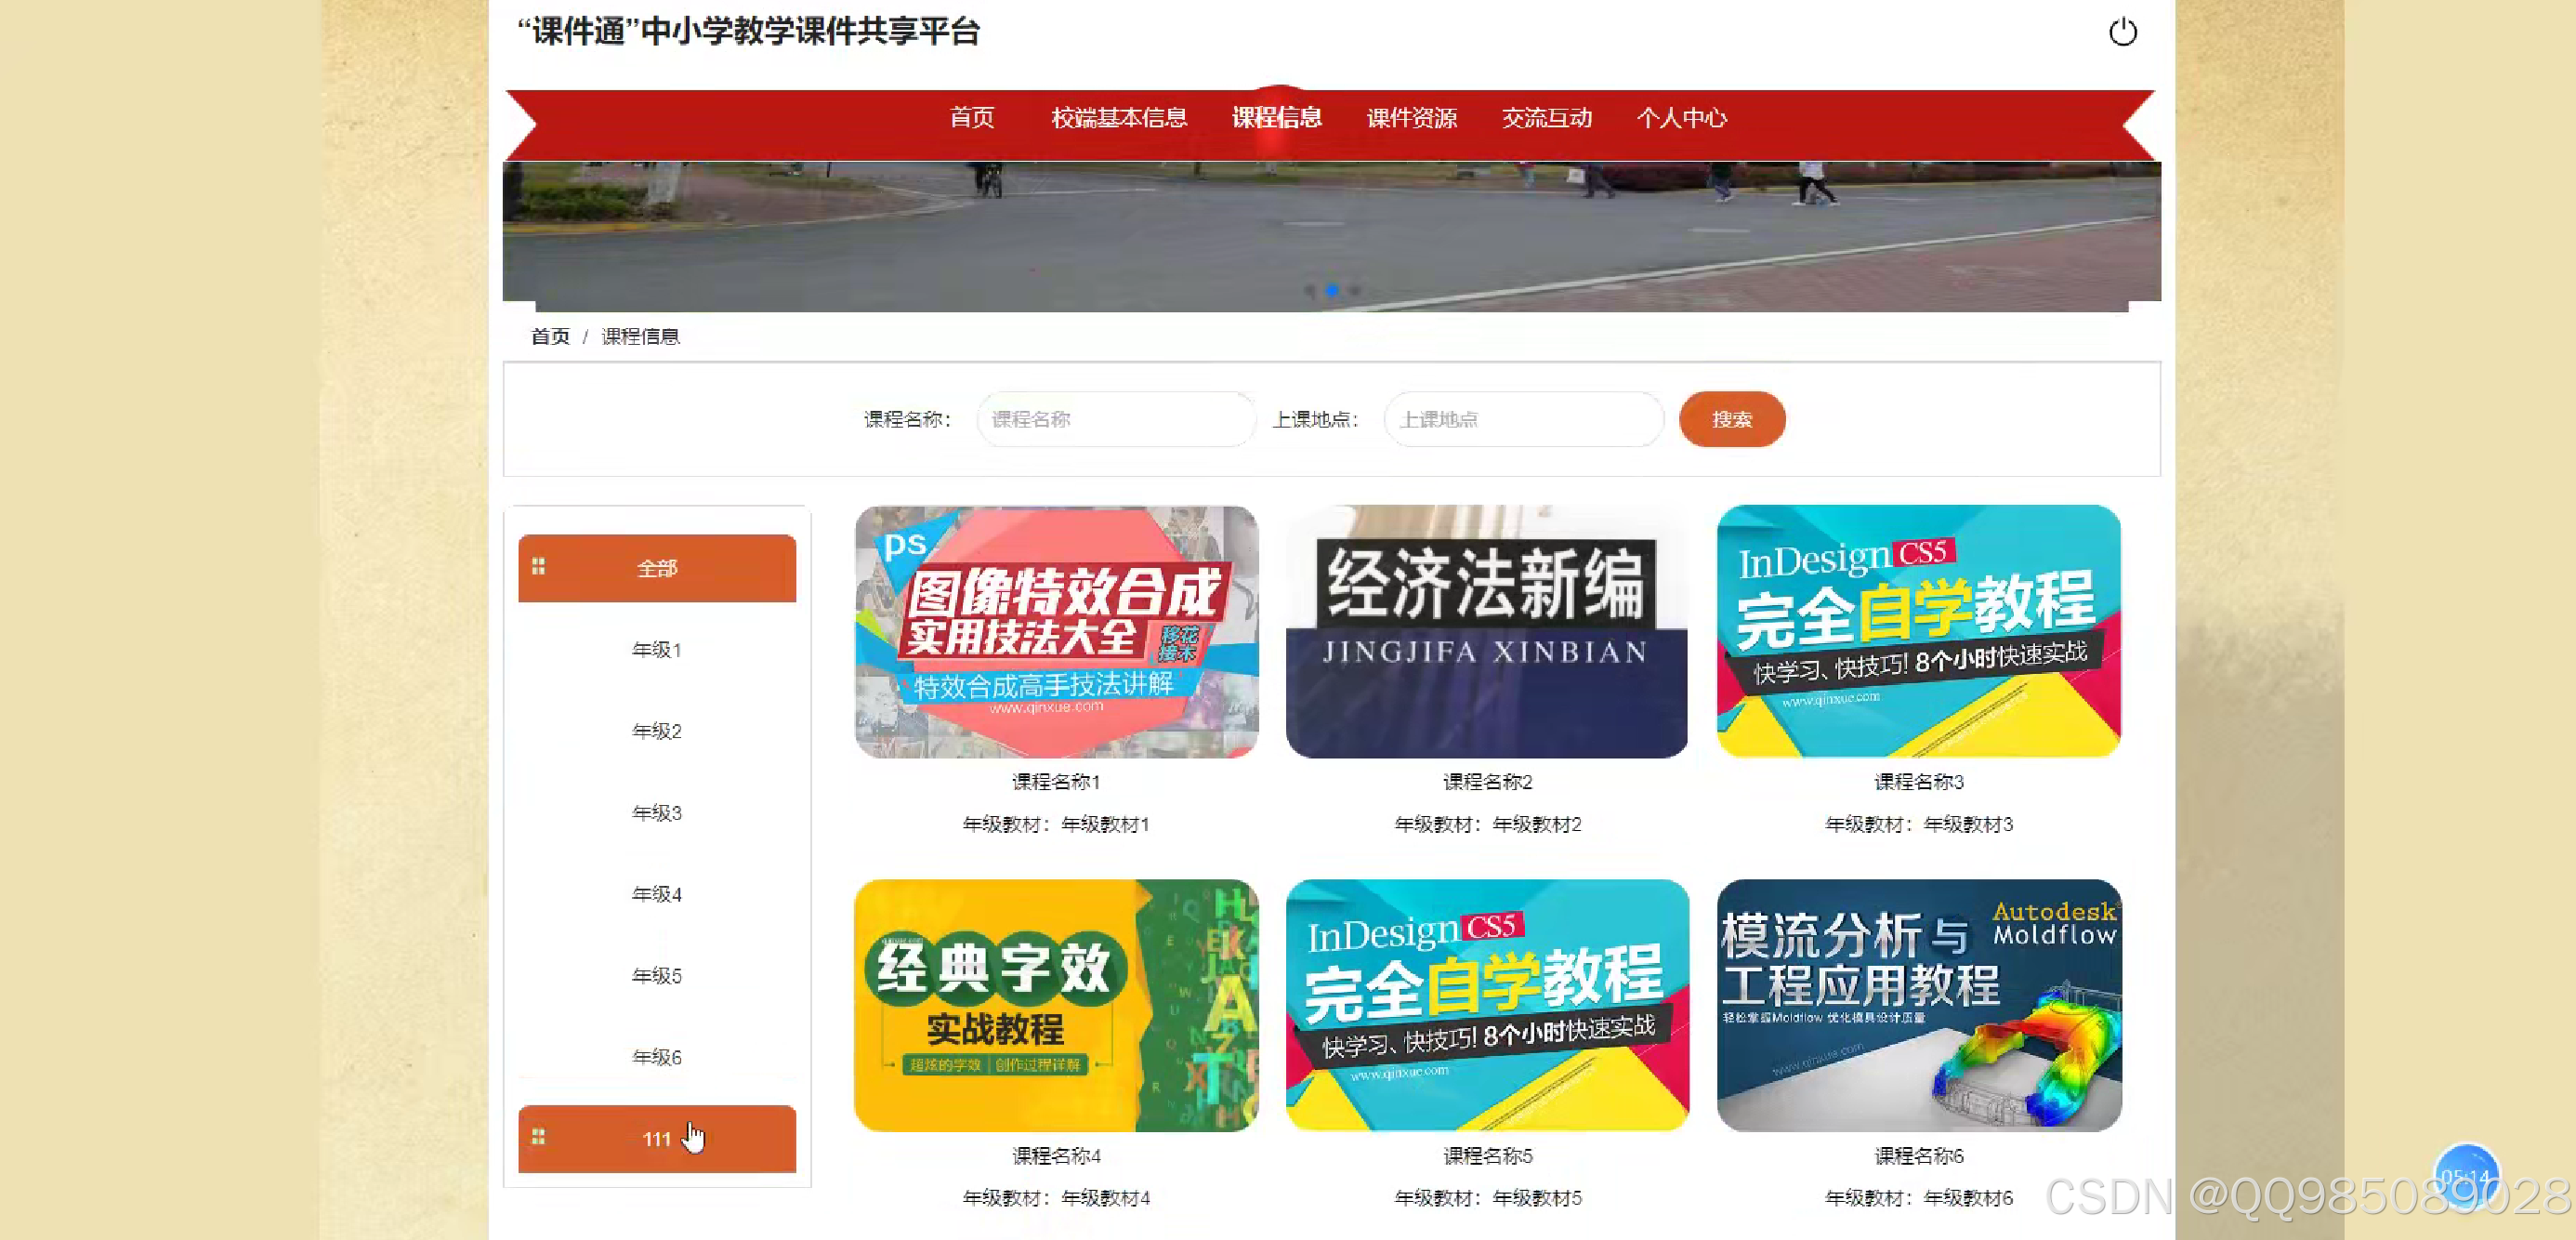The height and width of the screenshot is (1240, 2576).
Task: Open 个人中心 menu
Action: [1681, 118]
